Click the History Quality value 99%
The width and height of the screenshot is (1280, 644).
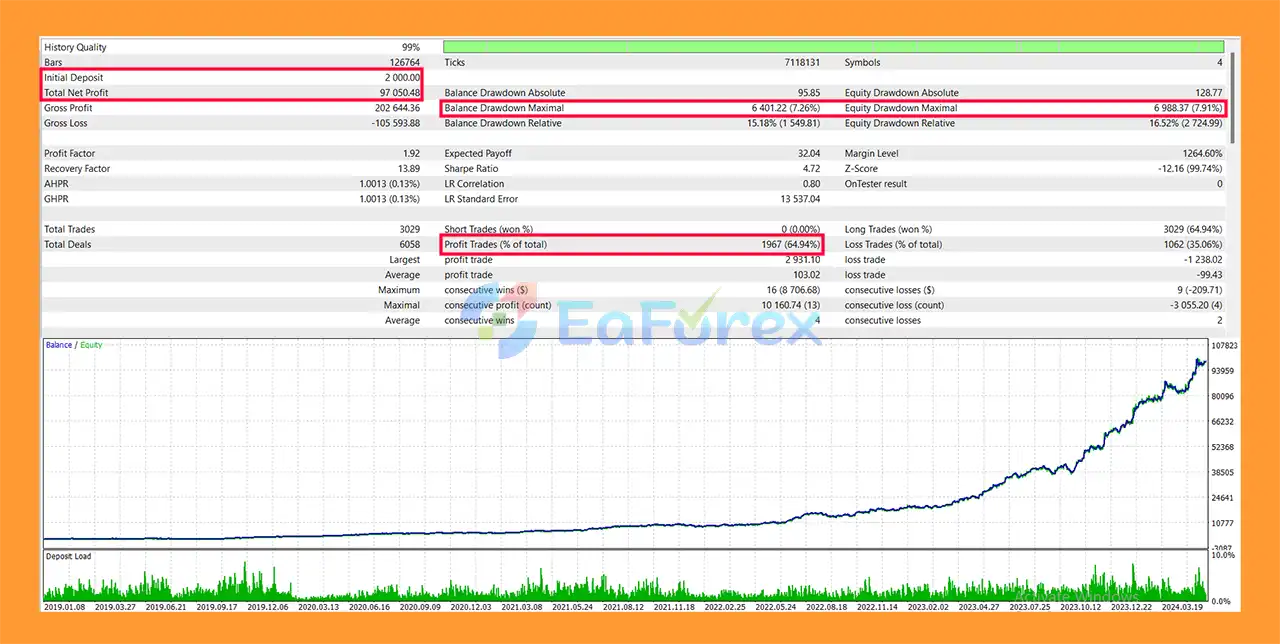pos(409,47)
